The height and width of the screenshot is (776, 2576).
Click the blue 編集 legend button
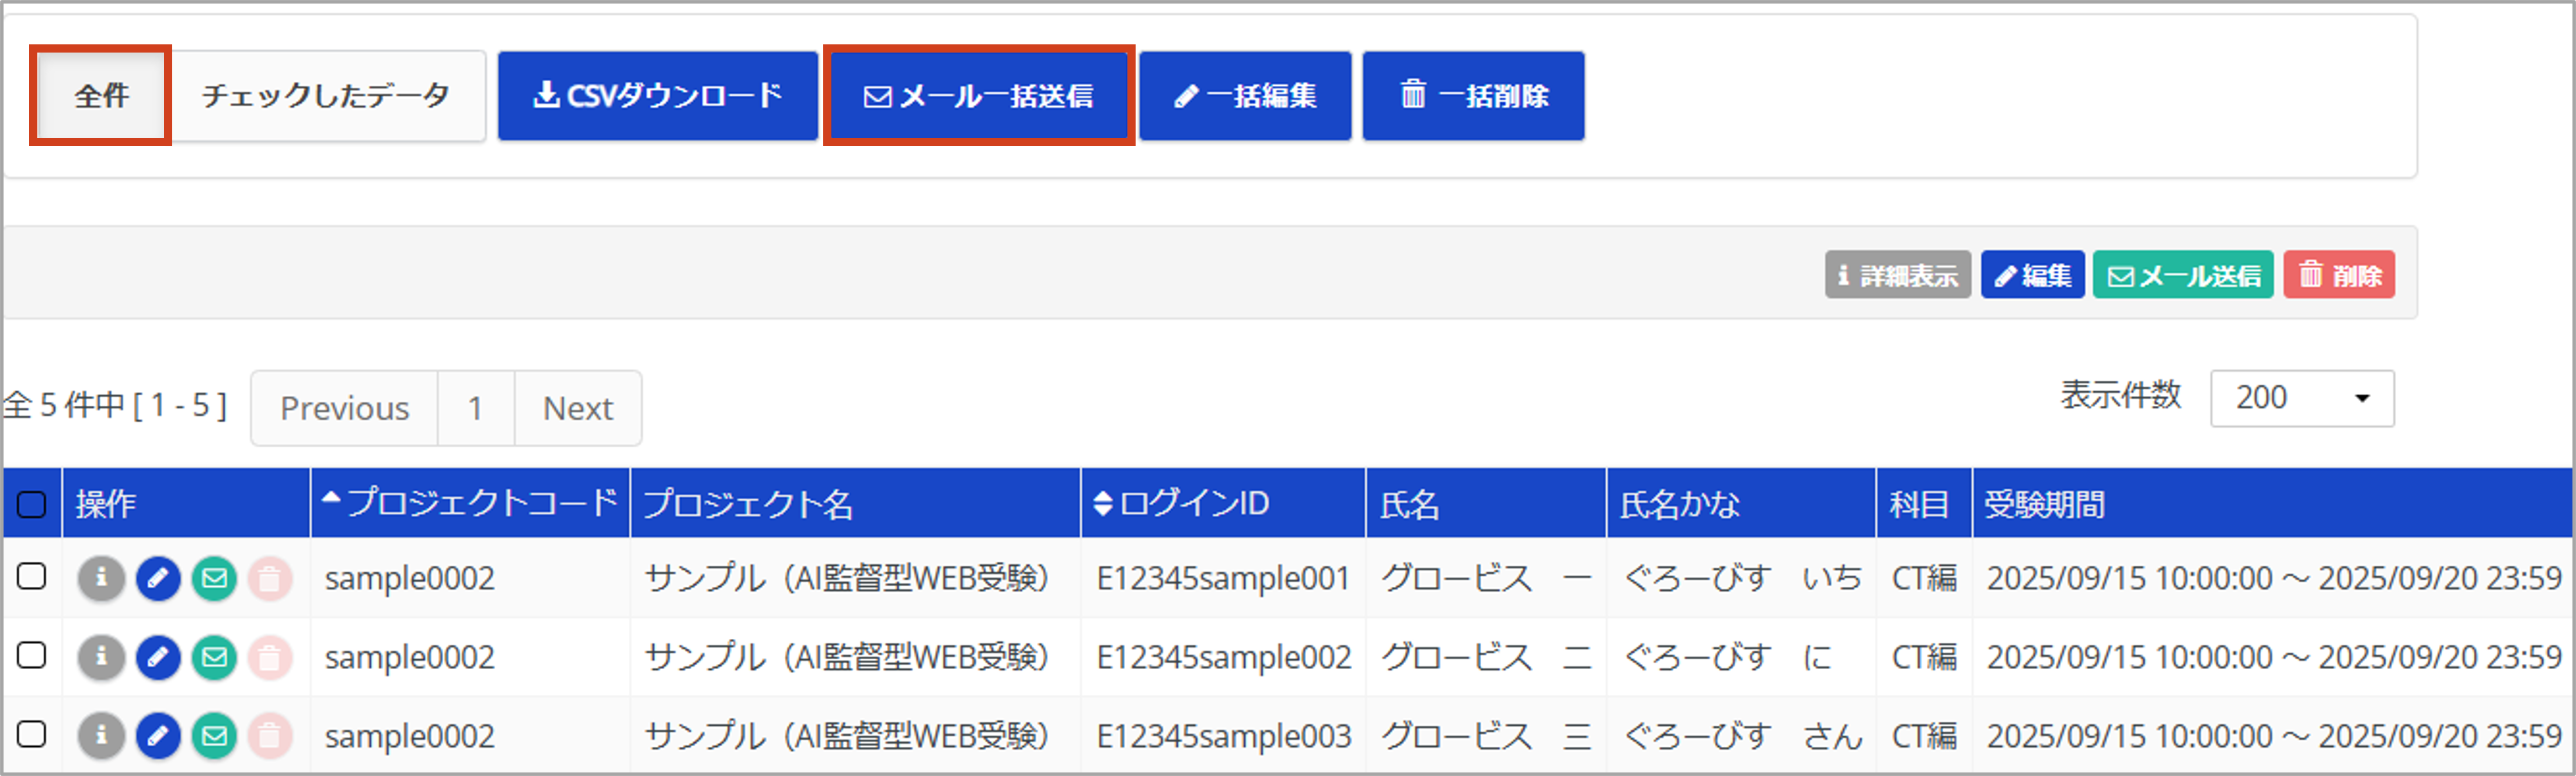point(2032,275)
